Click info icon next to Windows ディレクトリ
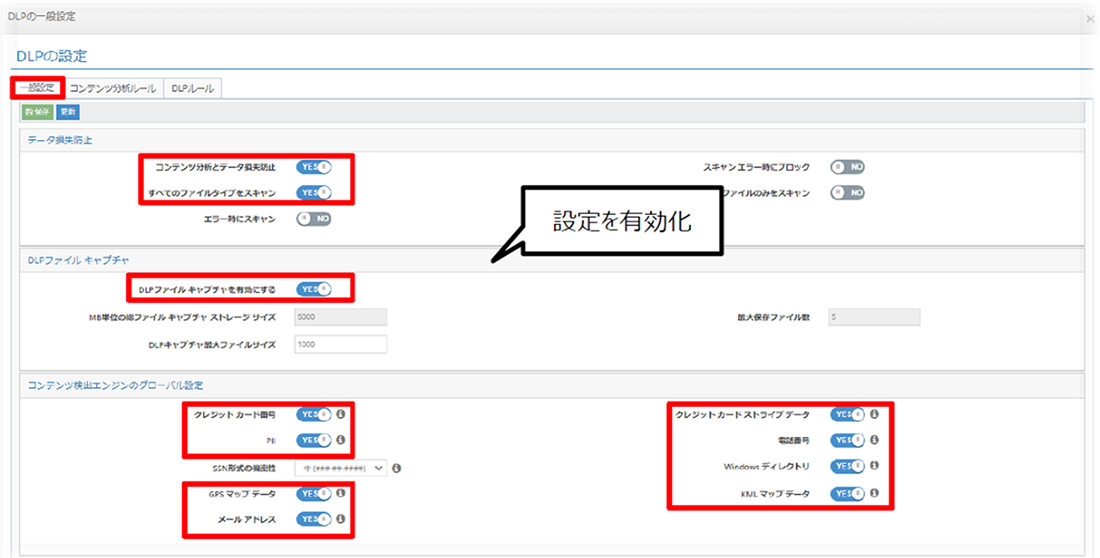The image size is (1100, 558). (x=875, y=467)
